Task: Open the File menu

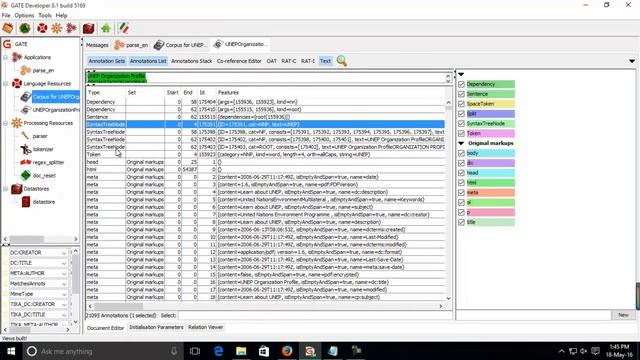Action: click(x=6, y=16)
